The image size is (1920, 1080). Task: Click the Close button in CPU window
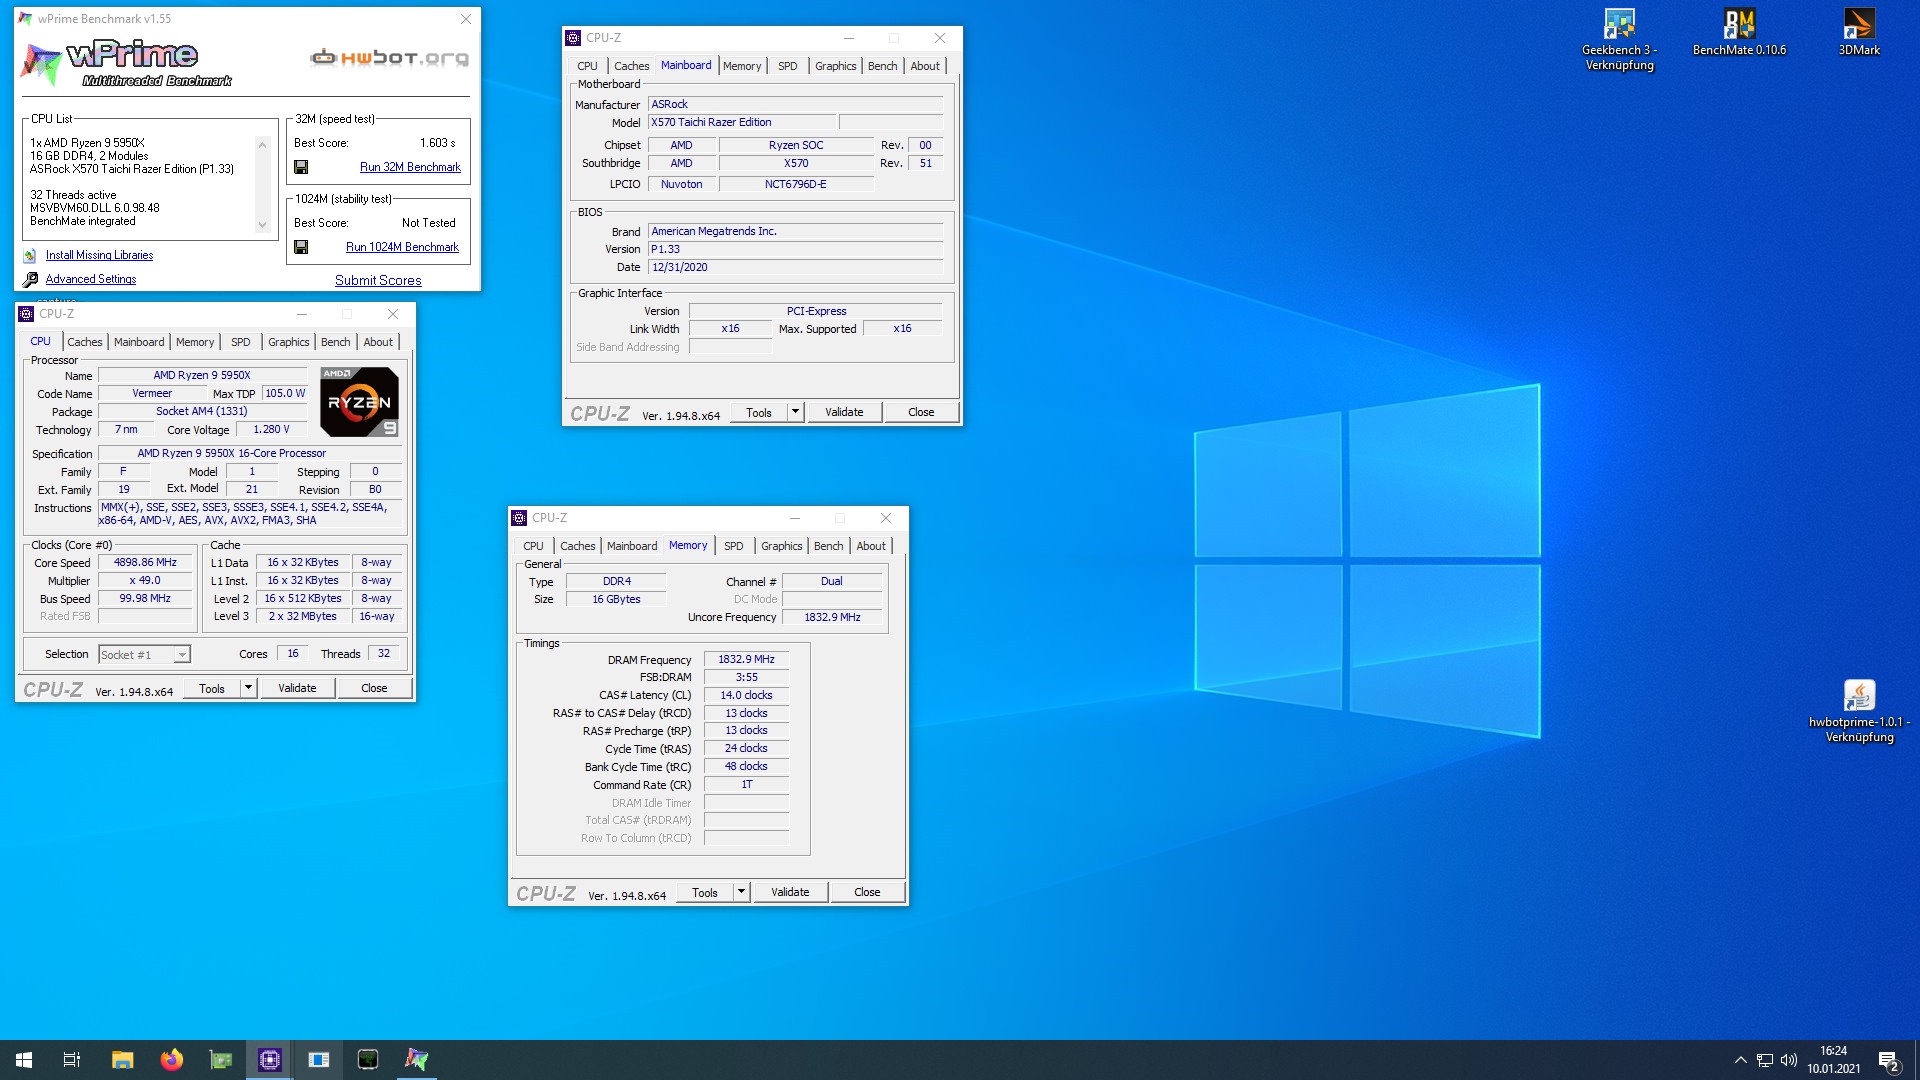[x=374, y=688]
